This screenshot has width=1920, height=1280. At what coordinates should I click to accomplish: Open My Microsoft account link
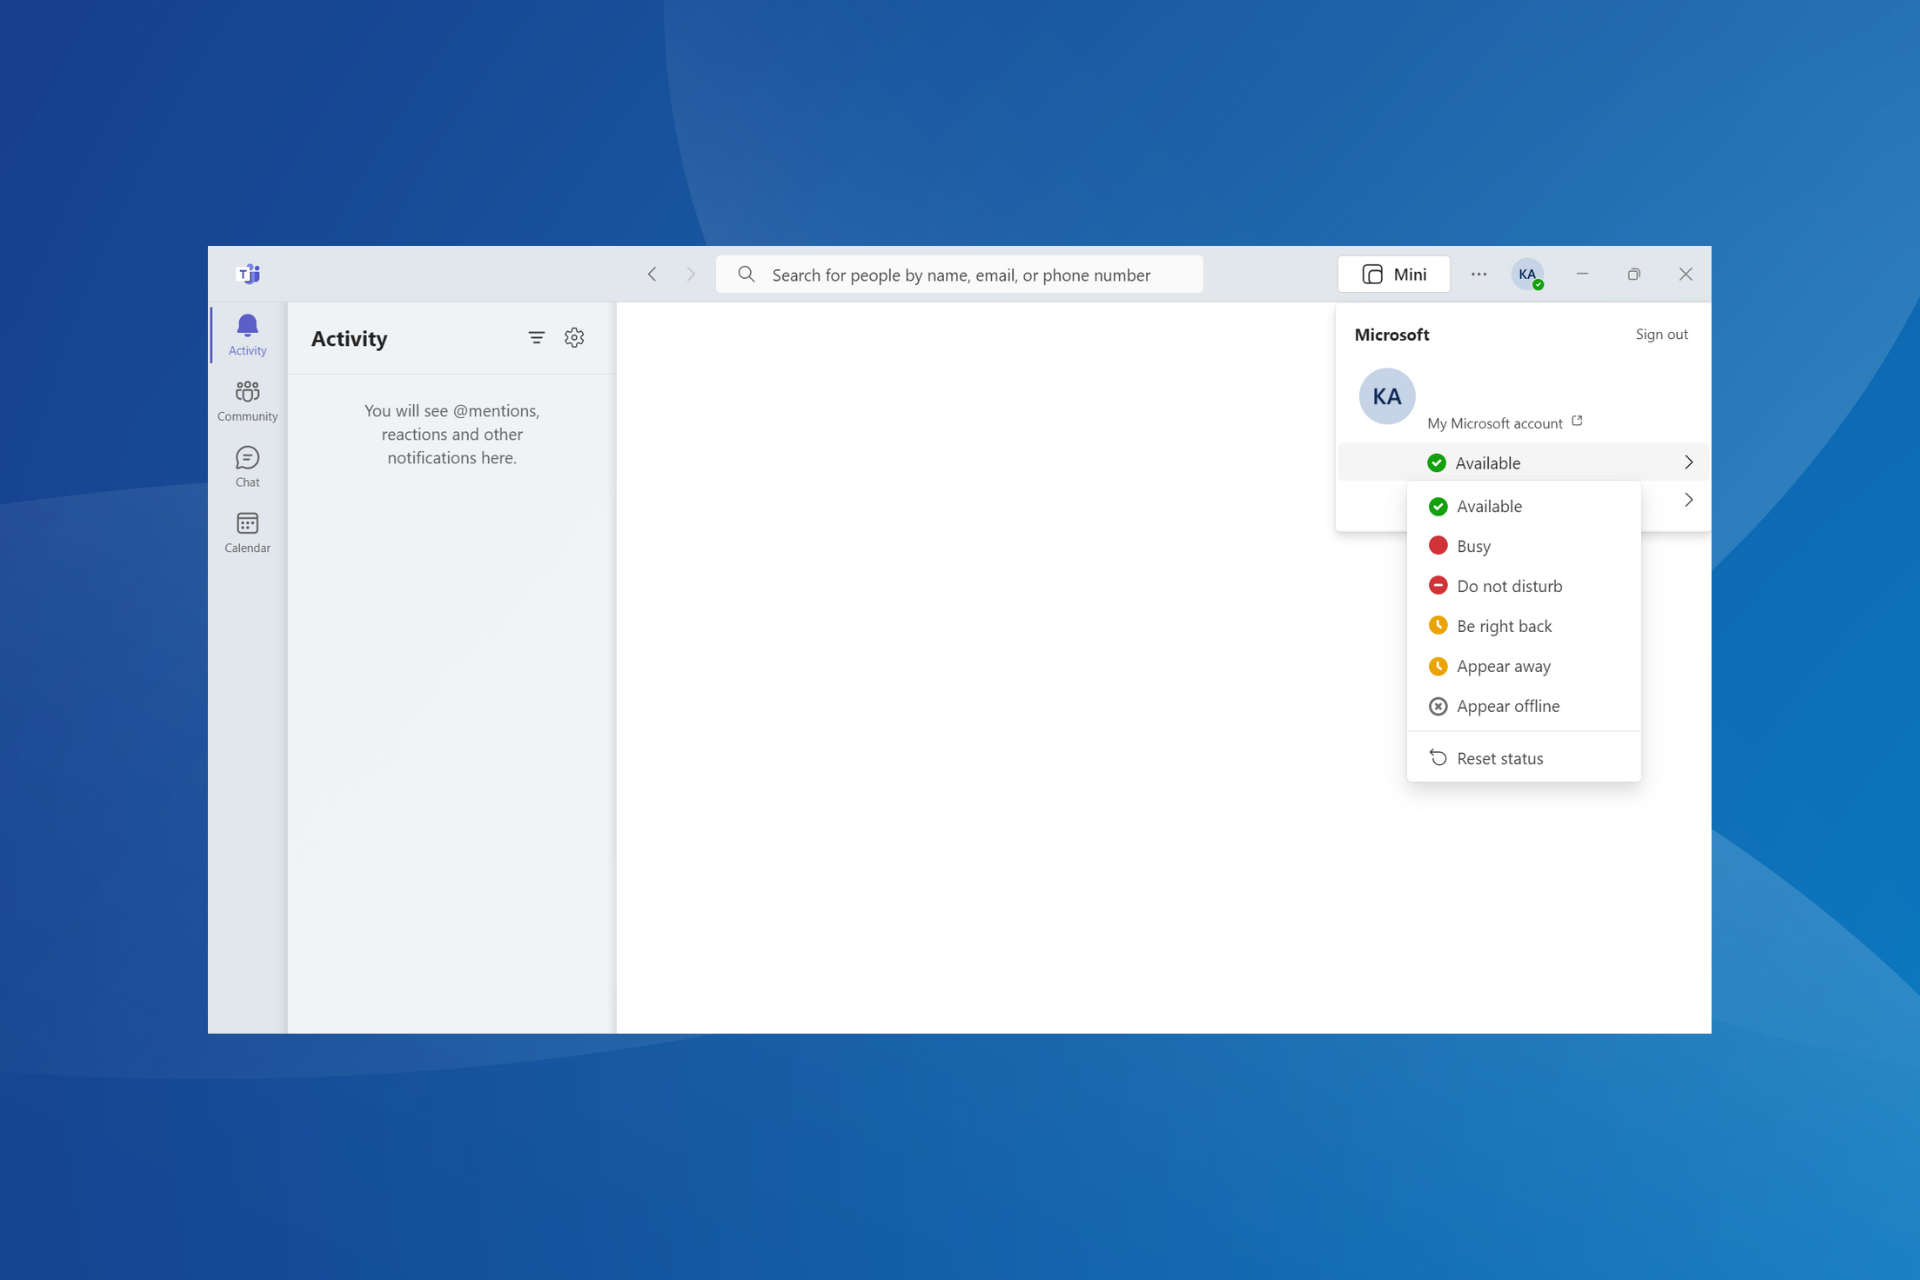coord(1494,423)
